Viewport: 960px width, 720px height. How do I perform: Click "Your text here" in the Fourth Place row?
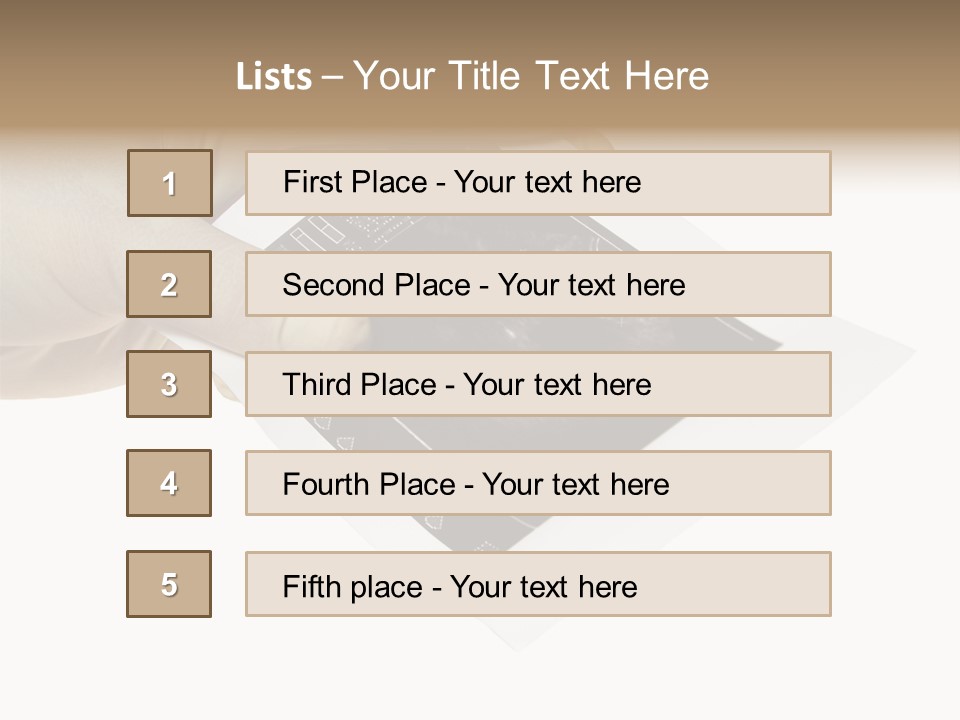click(575, 485)
